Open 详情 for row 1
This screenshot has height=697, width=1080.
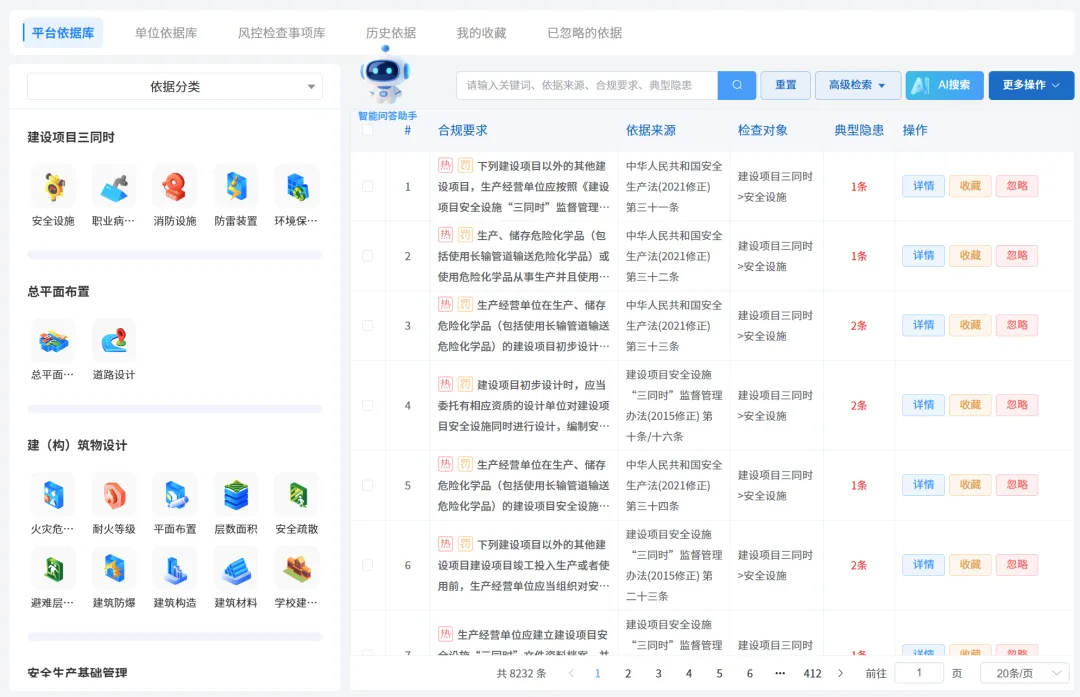pos(924,186)
